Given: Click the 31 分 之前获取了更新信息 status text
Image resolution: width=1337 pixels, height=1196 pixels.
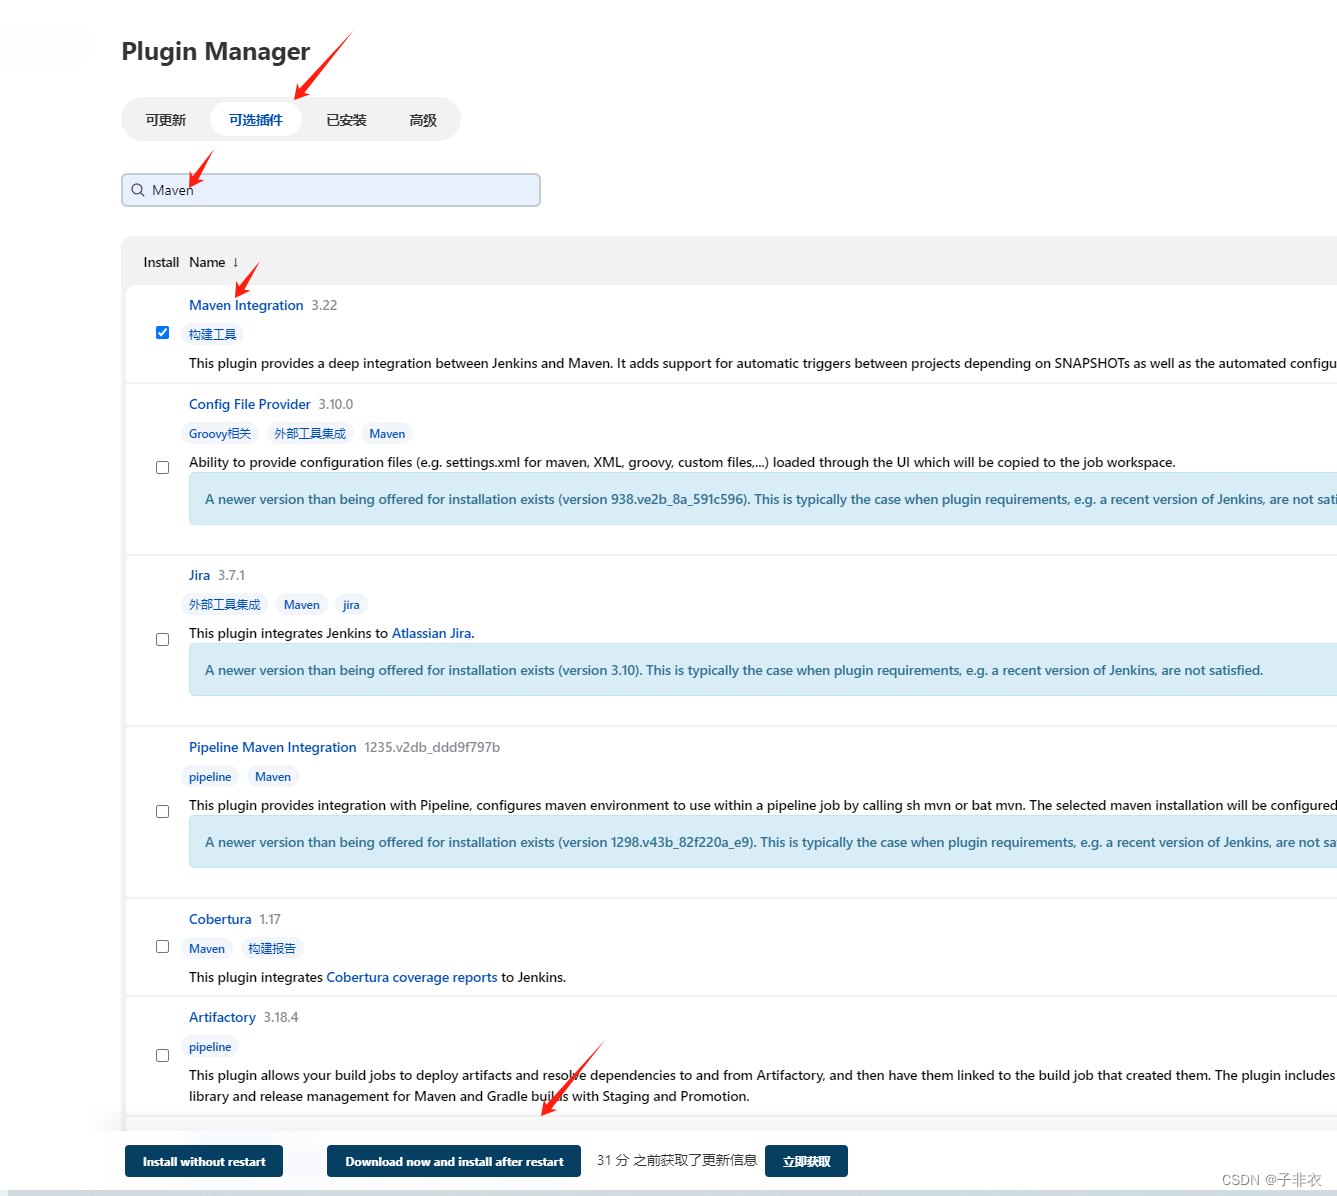Looking at the screenshot, I should click(x=677, y=1160).
